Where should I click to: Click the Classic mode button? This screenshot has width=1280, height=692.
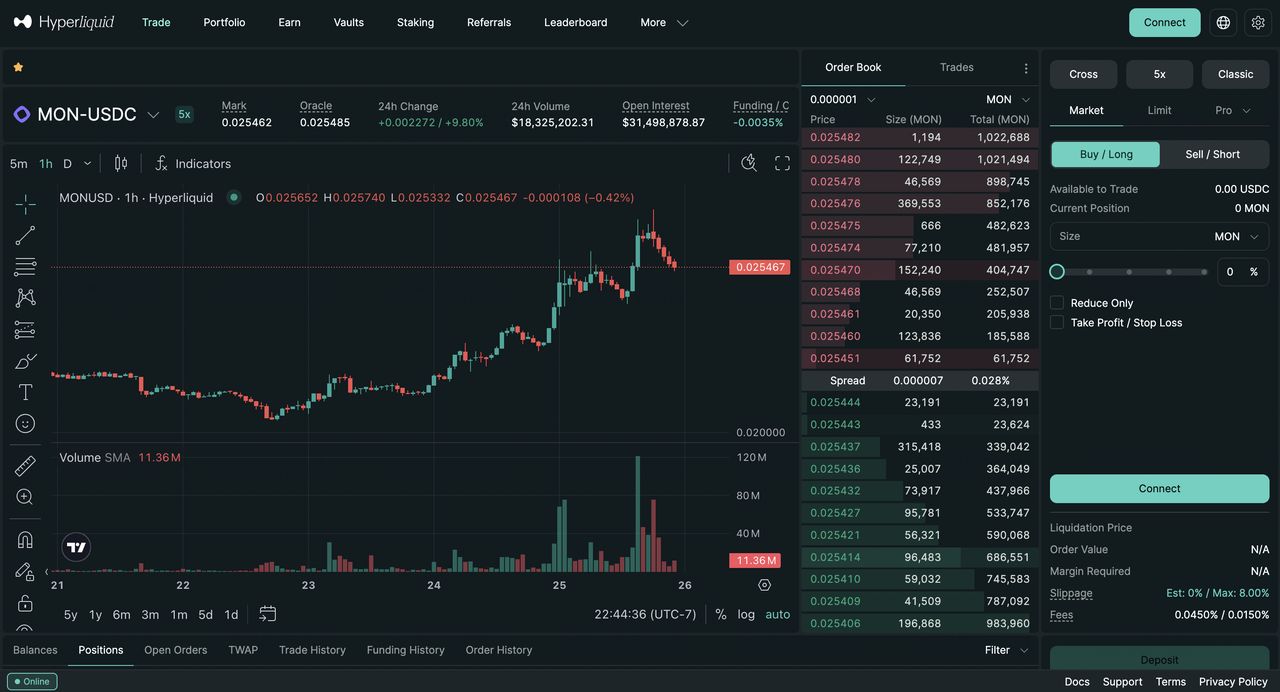click(1235, 74)
